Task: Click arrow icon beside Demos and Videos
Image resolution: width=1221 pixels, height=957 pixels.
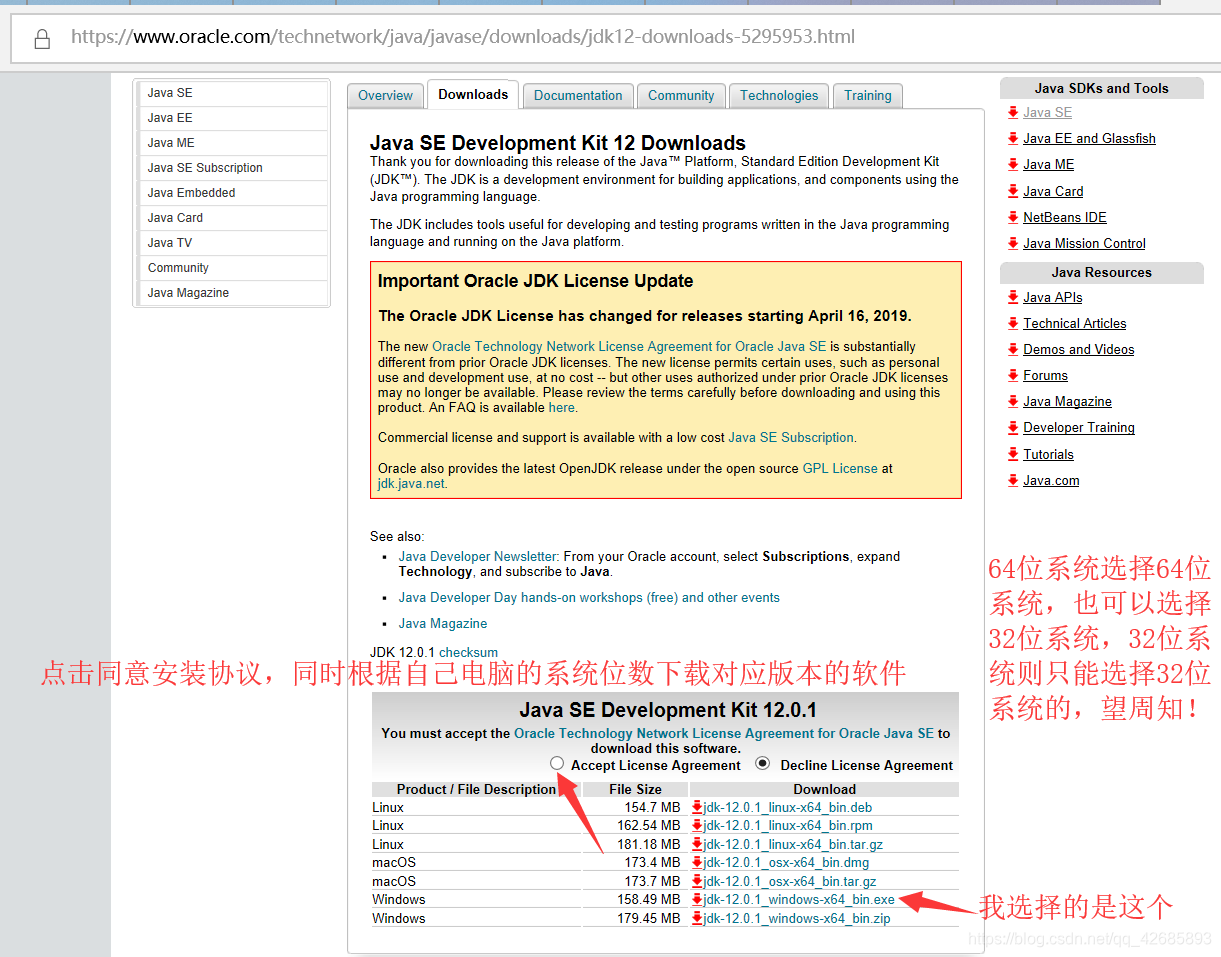Action: pos(1013,349)
